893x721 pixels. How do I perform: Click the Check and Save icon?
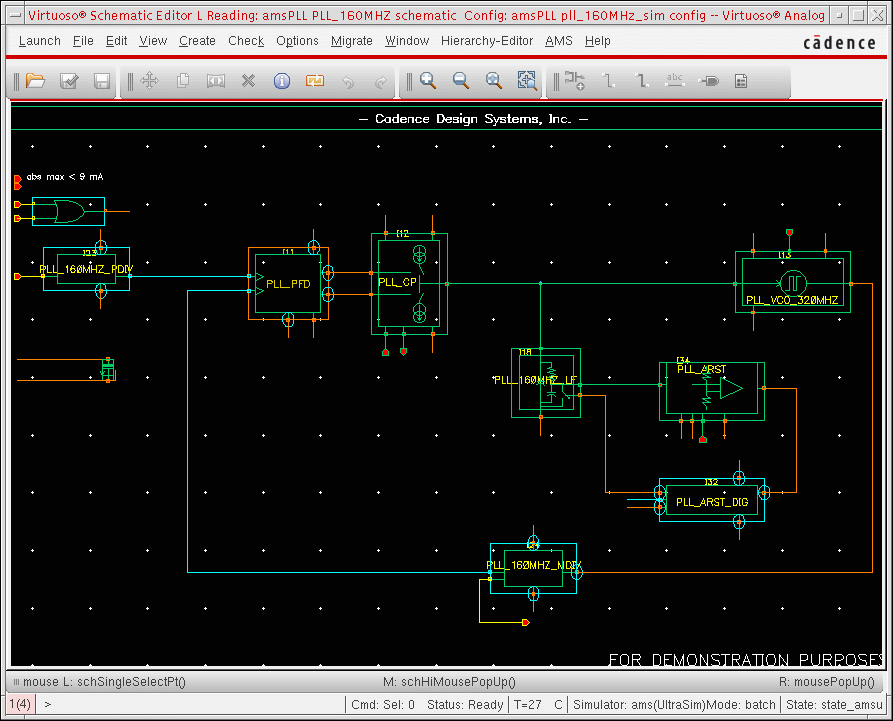pyautogui.click(x=69, y=81)
